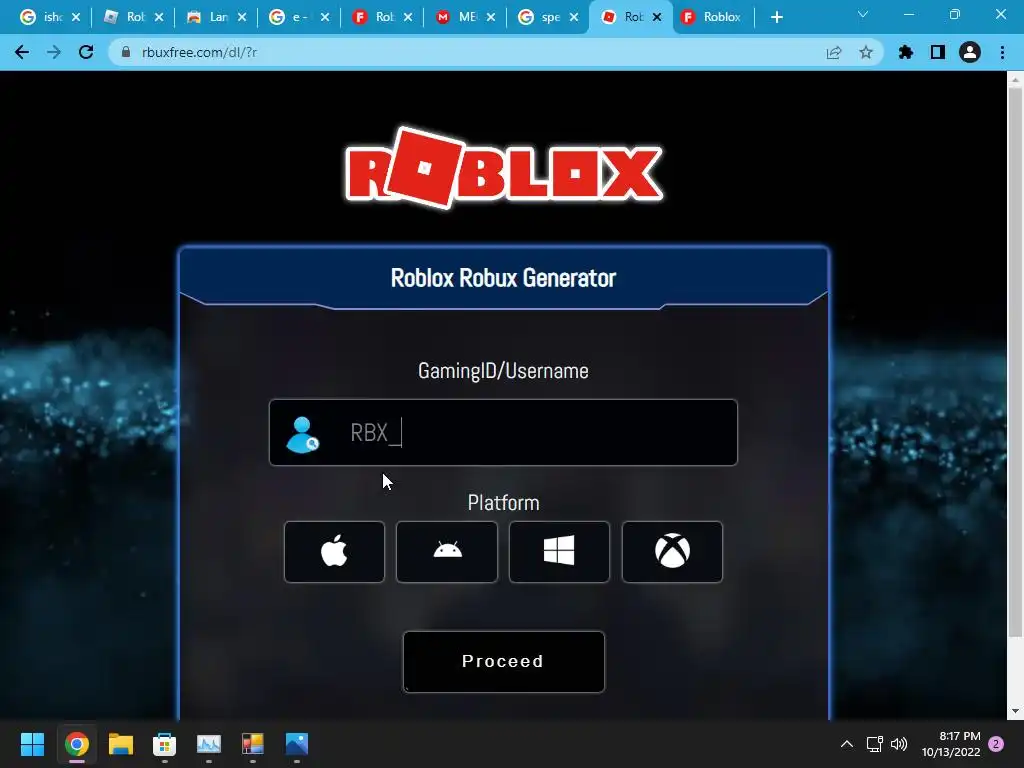The width and height of the screenshot is (1024, 768).
Task: Click the GamingID/Username input field
Action: pyautogui.click(x=504, y=432)
